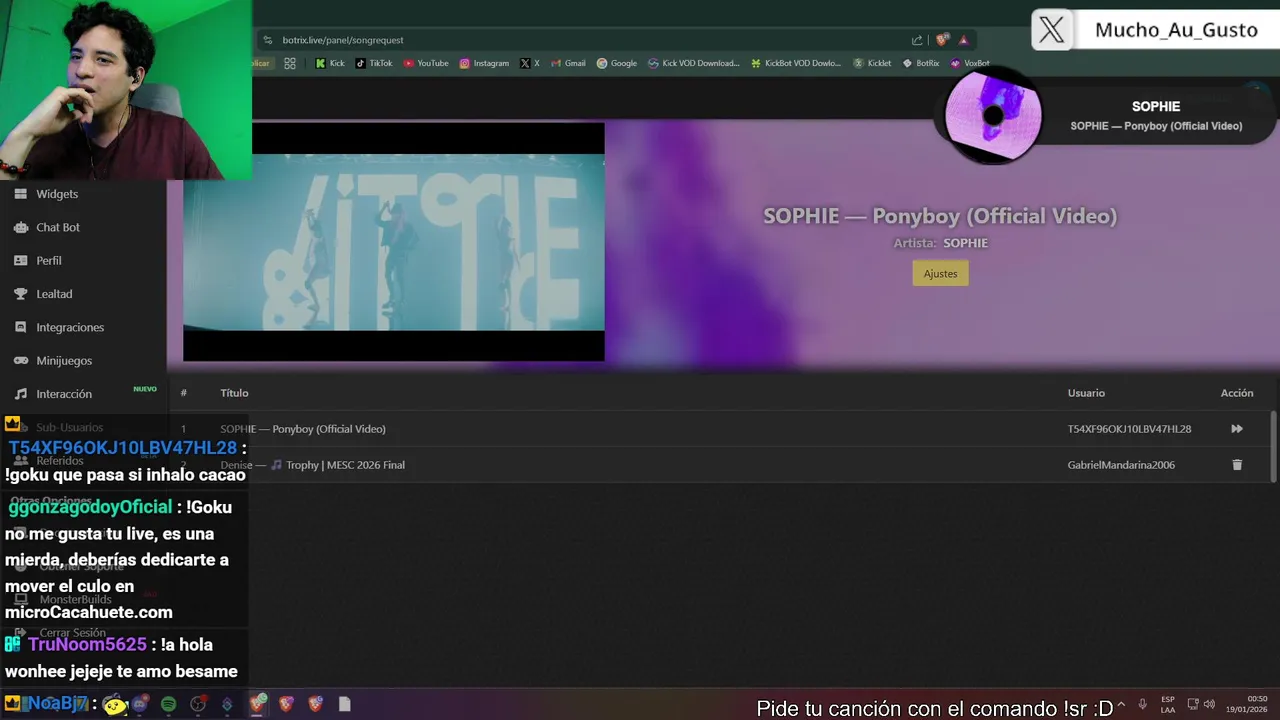This screenshot has height=720, width=1280.
Task: Click the spinning disc album art
Action: point(993,116)
